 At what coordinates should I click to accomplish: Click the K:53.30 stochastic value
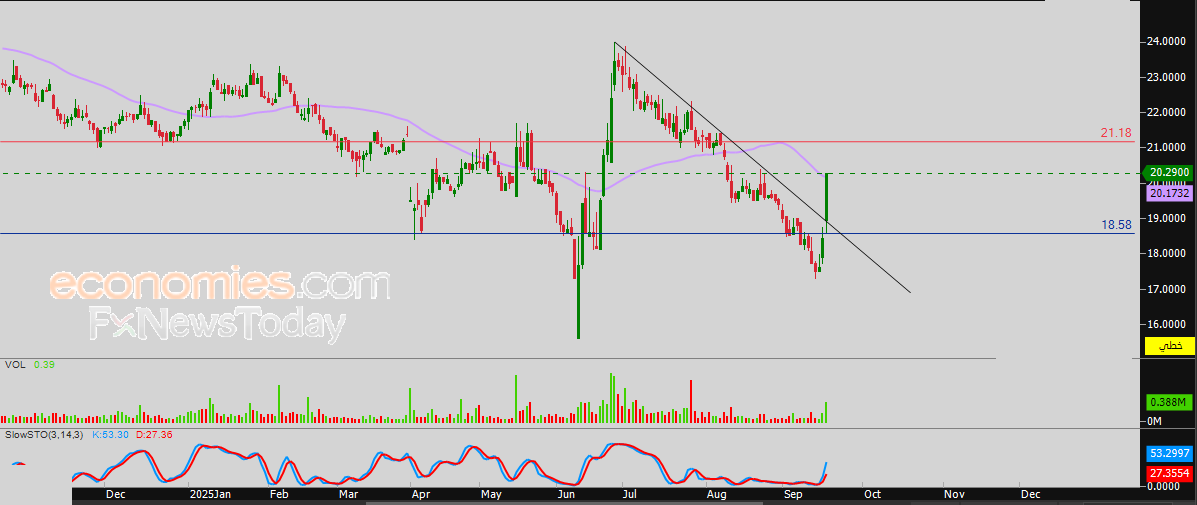111,434
